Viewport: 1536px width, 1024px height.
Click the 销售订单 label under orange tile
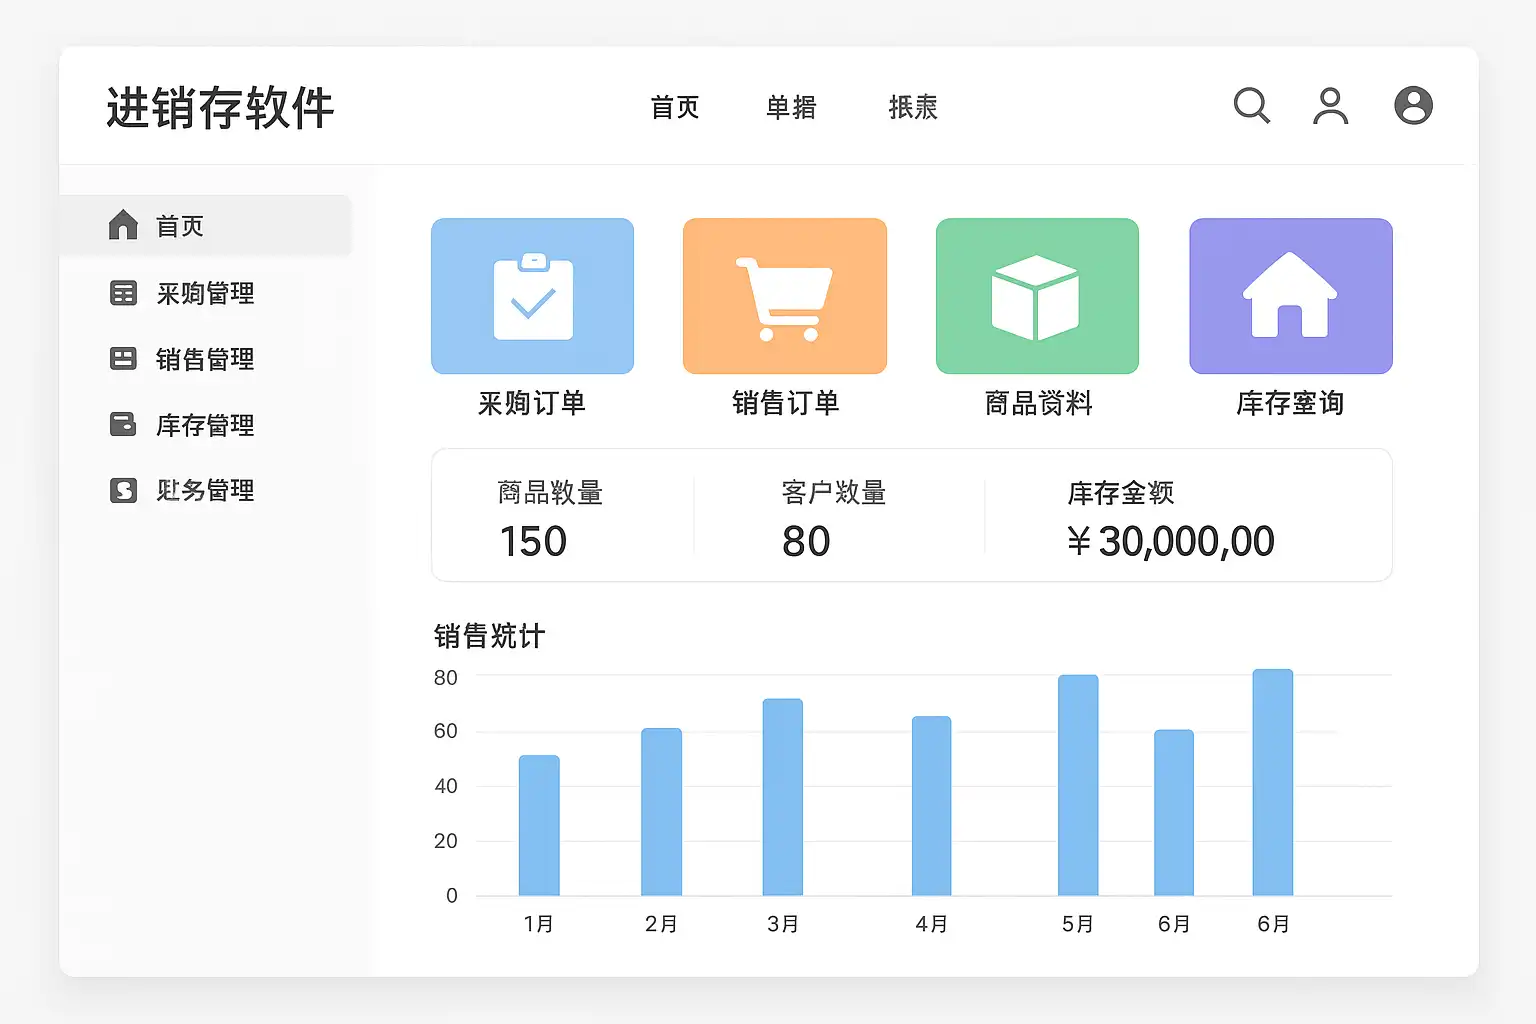[785, 403]
